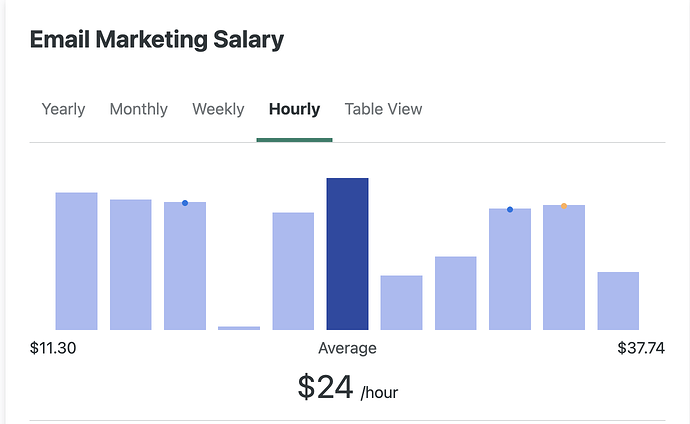The height and width of the screenshot is (424, 690).
Task: Click the dark blue Average bar
Action: [347, 254]
